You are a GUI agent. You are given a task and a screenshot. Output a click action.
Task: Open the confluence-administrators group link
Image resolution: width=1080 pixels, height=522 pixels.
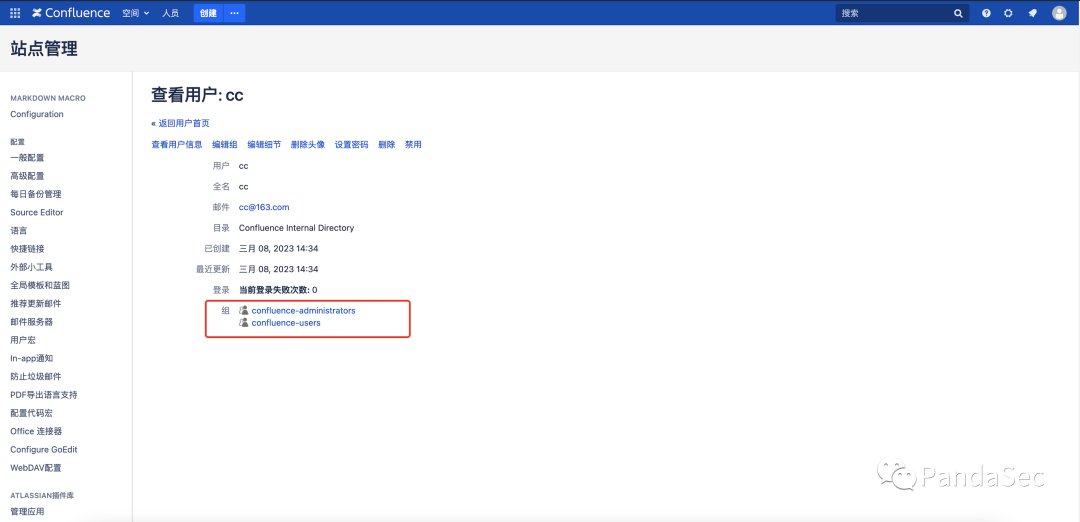[304, 311]
